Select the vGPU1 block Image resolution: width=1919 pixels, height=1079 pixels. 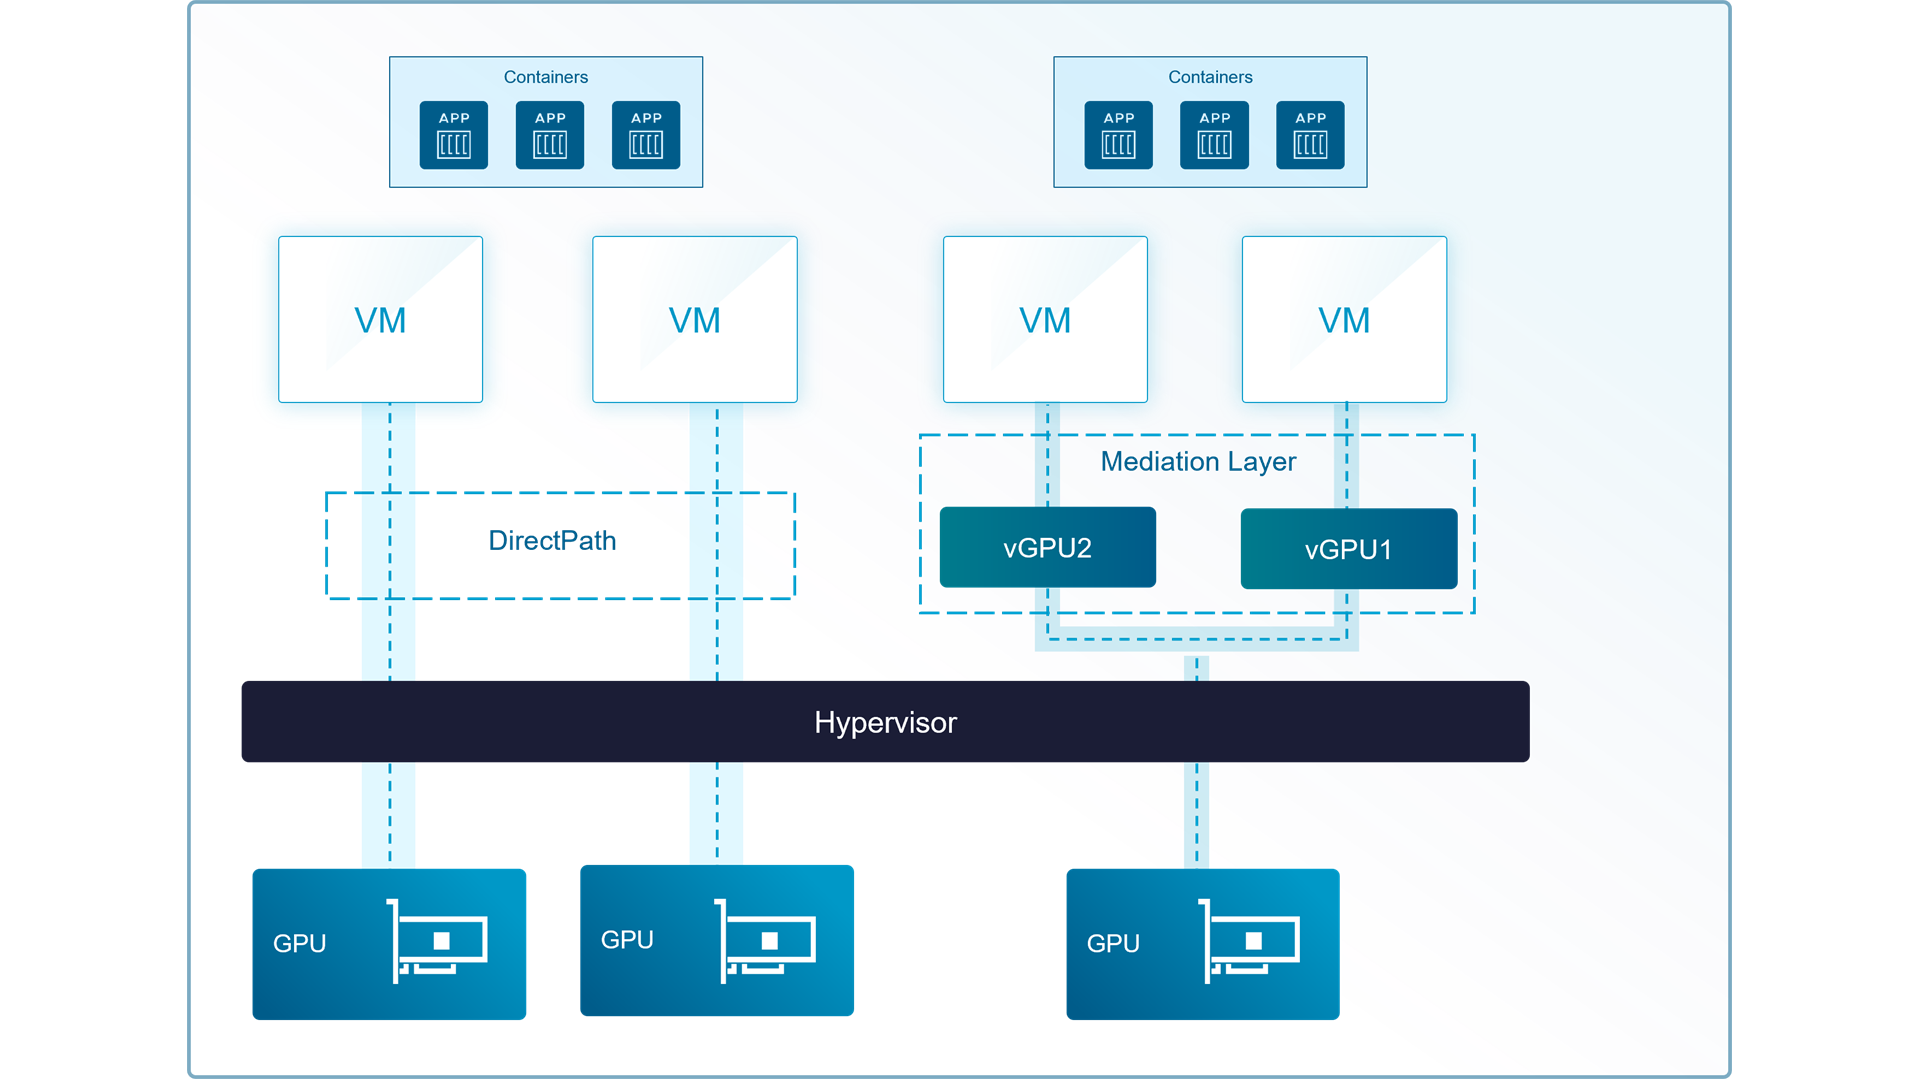tap(1349, 549)
